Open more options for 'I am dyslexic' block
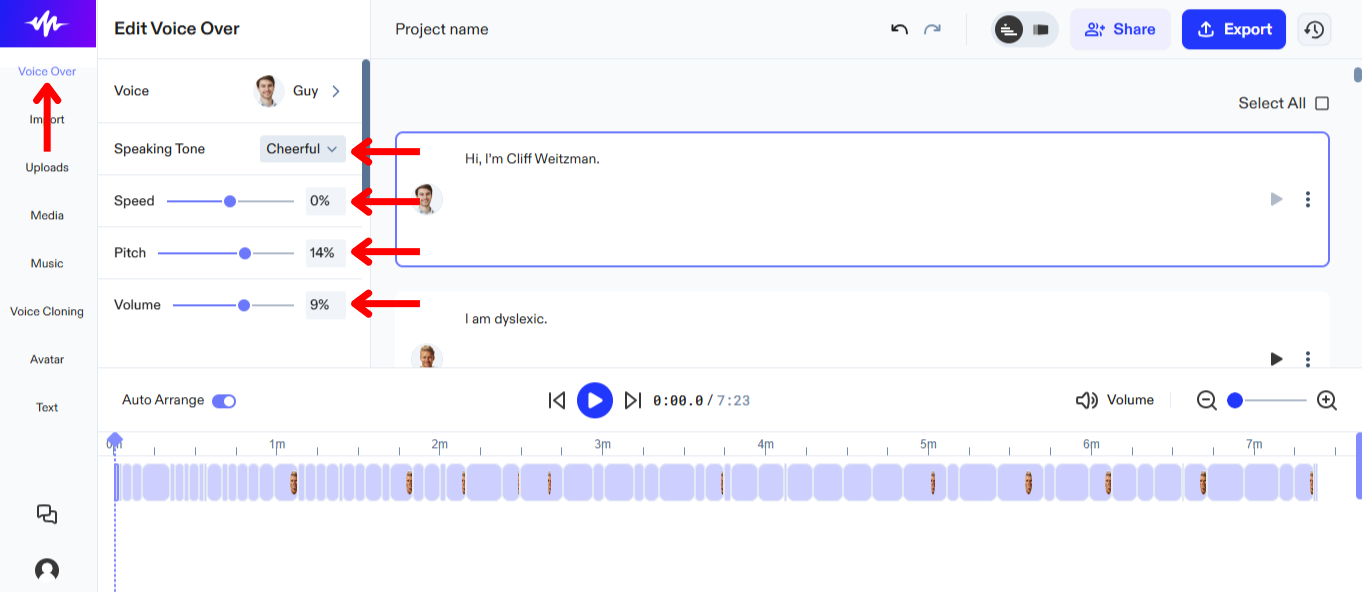The height and width of the screenshot is (592, 1362). coord(1307,357)
